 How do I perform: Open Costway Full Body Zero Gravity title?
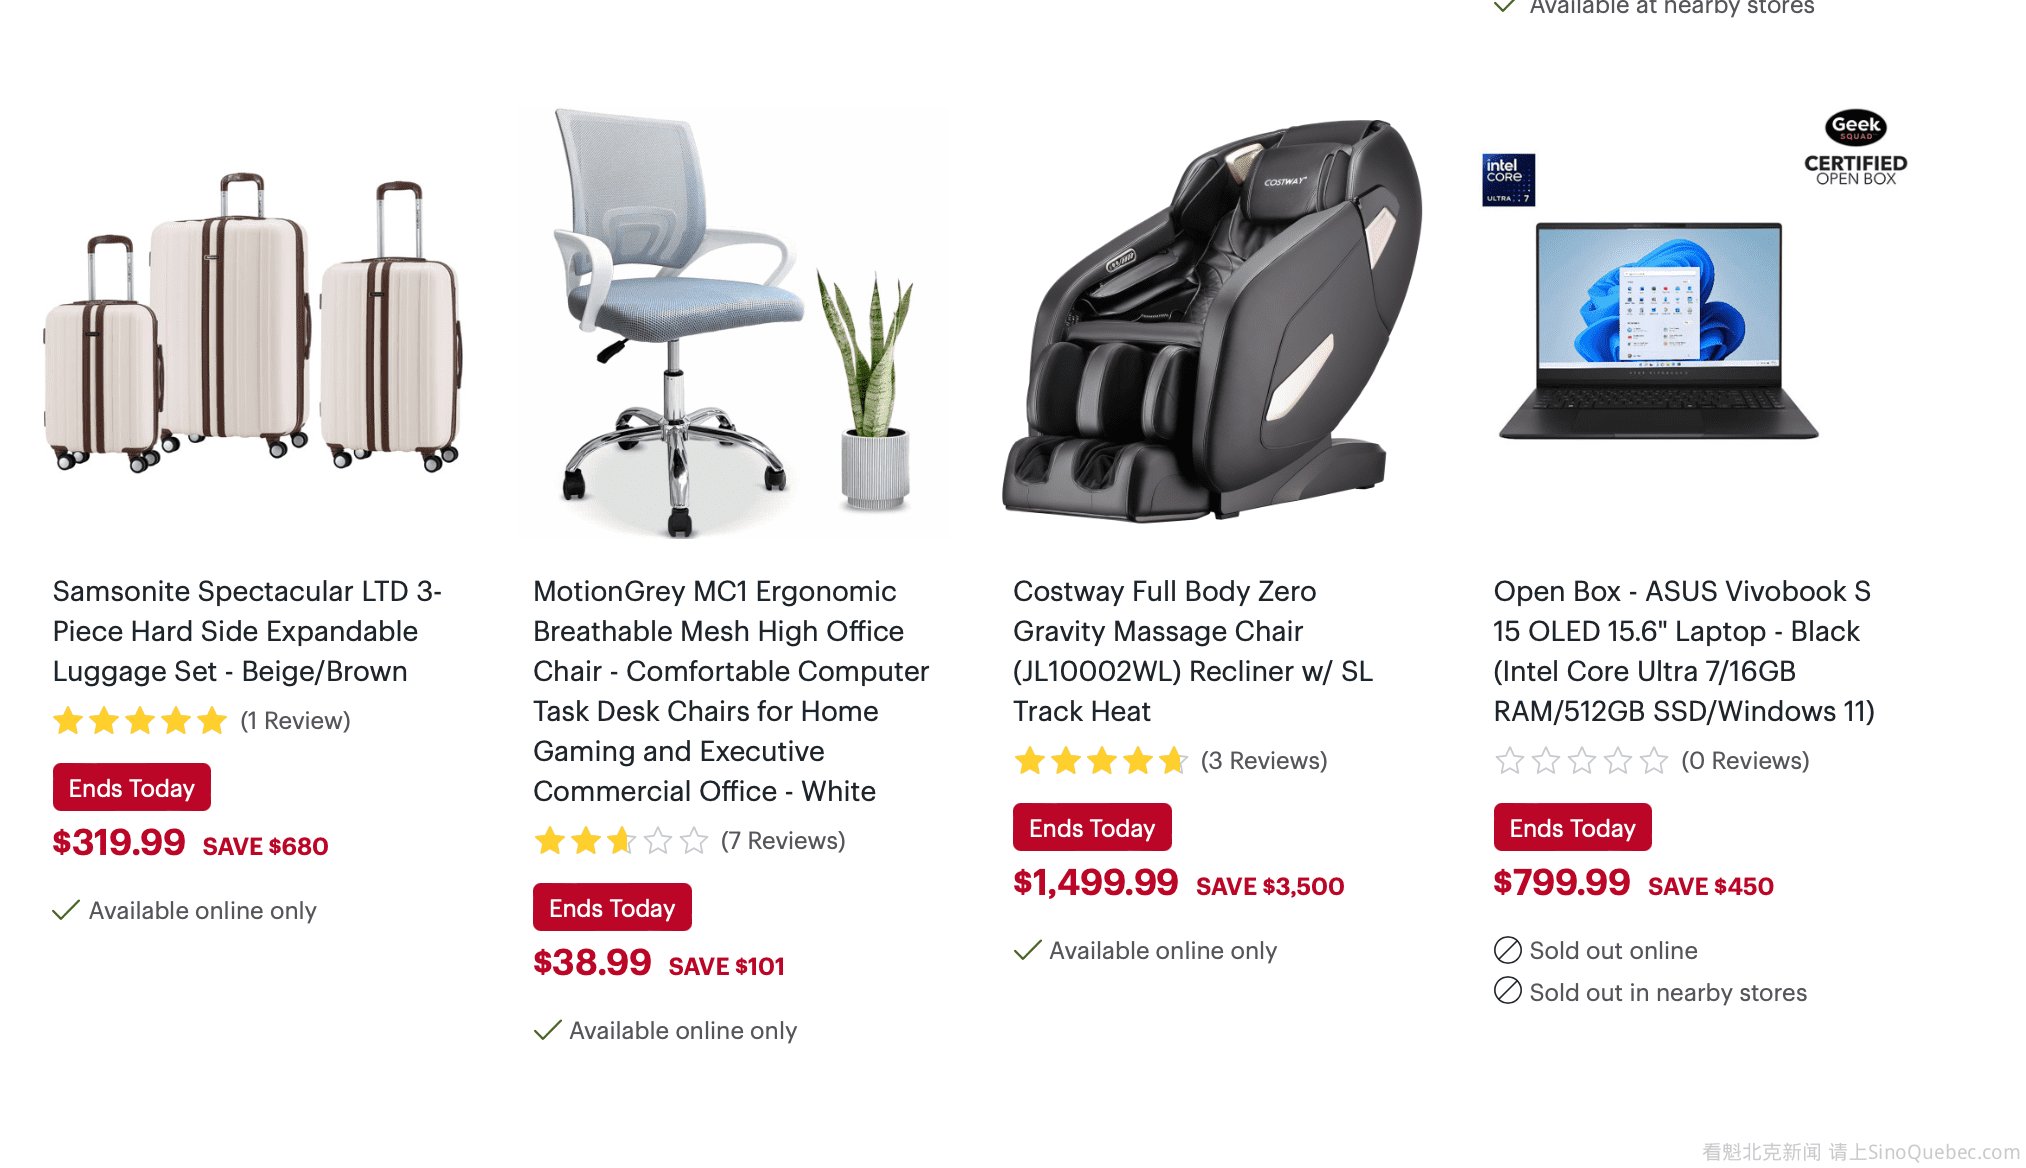click(x=1193, y=651)
